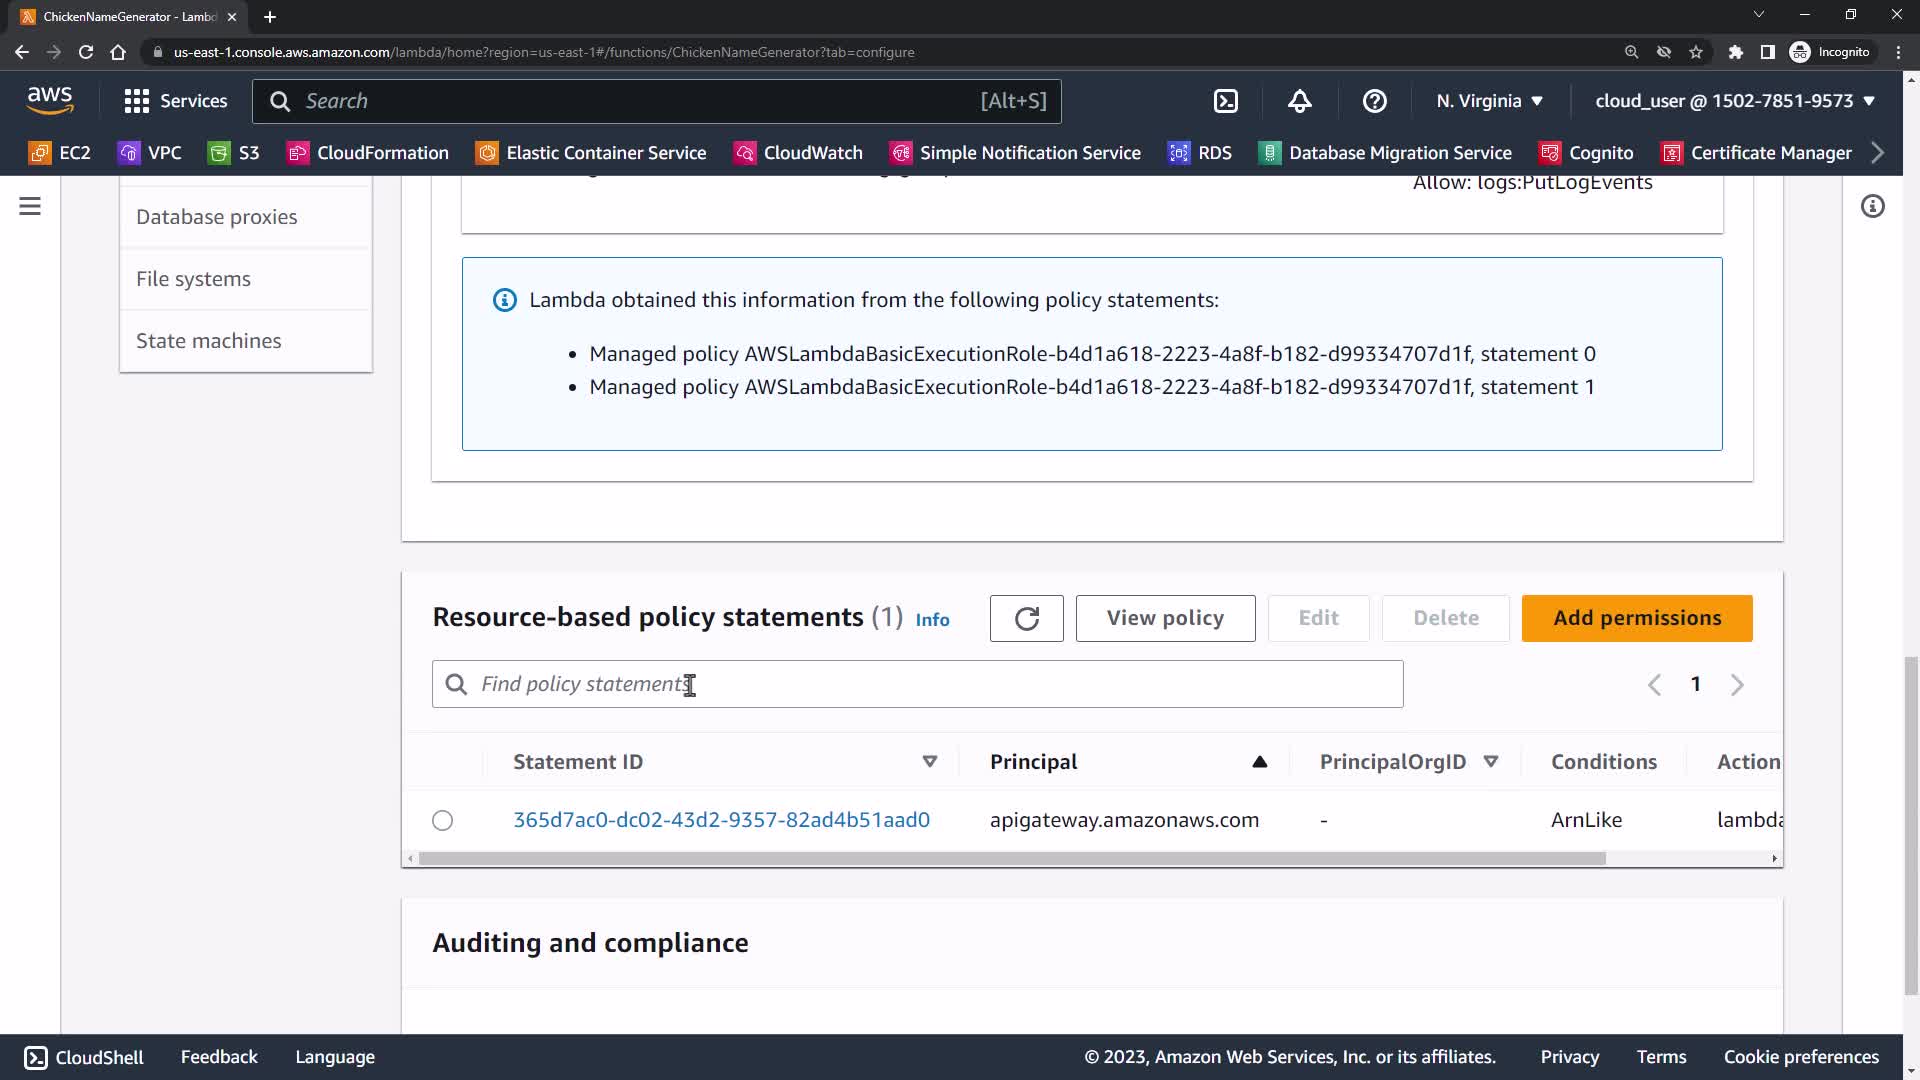Select the policy statement radio button
This screenshot has width=1920, height=1080.
click(442, 820)
